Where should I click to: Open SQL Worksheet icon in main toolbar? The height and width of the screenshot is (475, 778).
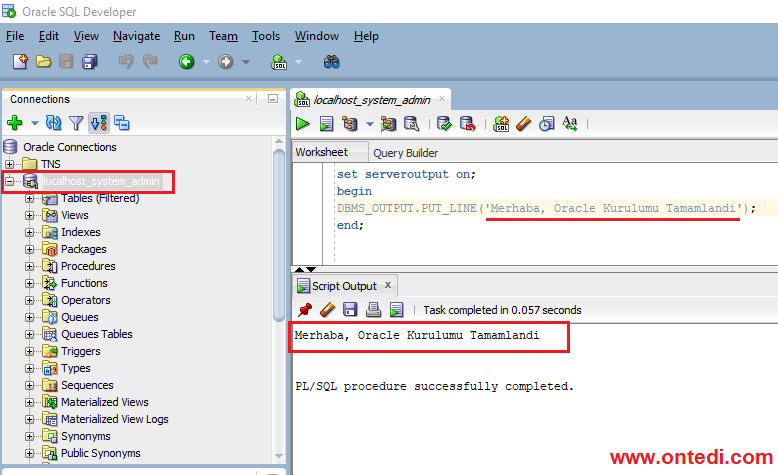[279, 62]
